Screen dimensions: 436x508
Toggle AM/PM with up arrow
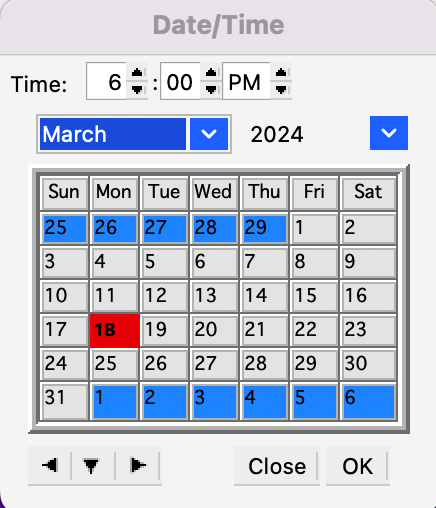tap(281, 73)
